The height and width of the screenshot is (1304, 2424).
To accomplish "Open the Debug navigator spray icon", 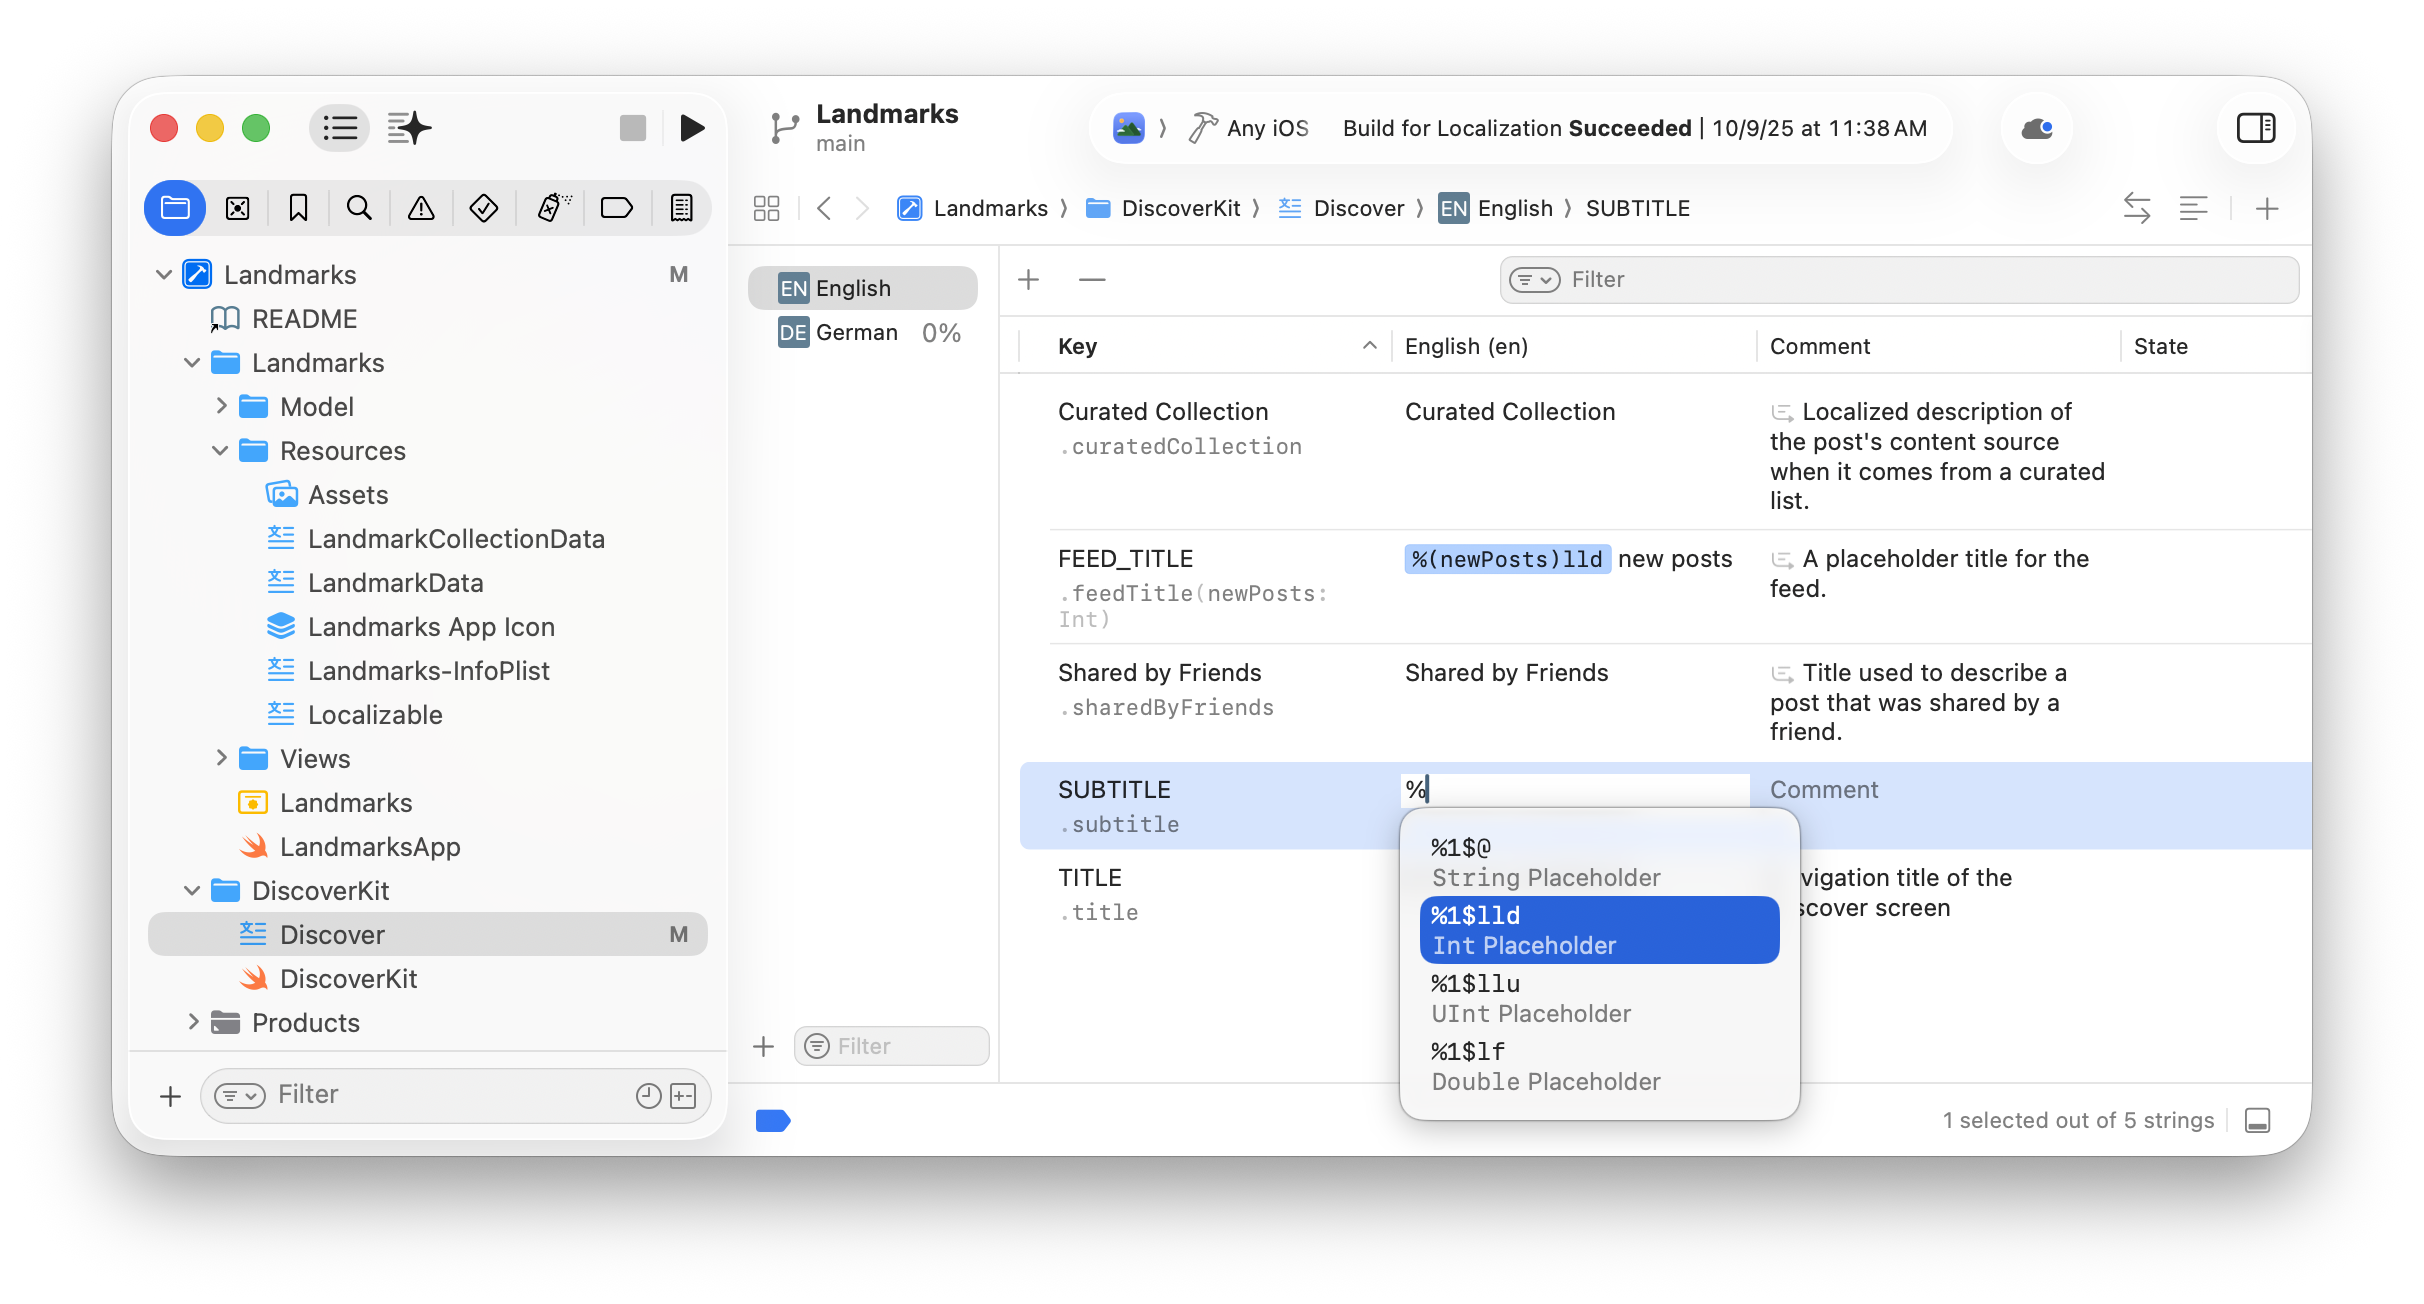I will pos(553,208).
